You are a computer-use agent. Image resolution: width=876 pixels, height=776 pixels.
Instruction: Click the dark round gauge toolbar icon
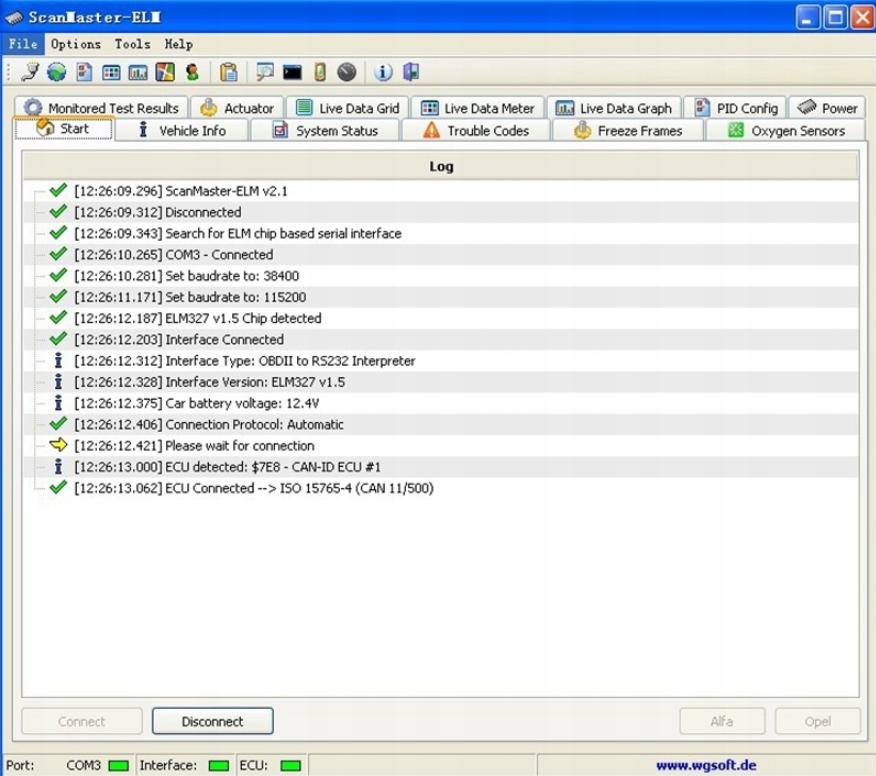(346, 72)
